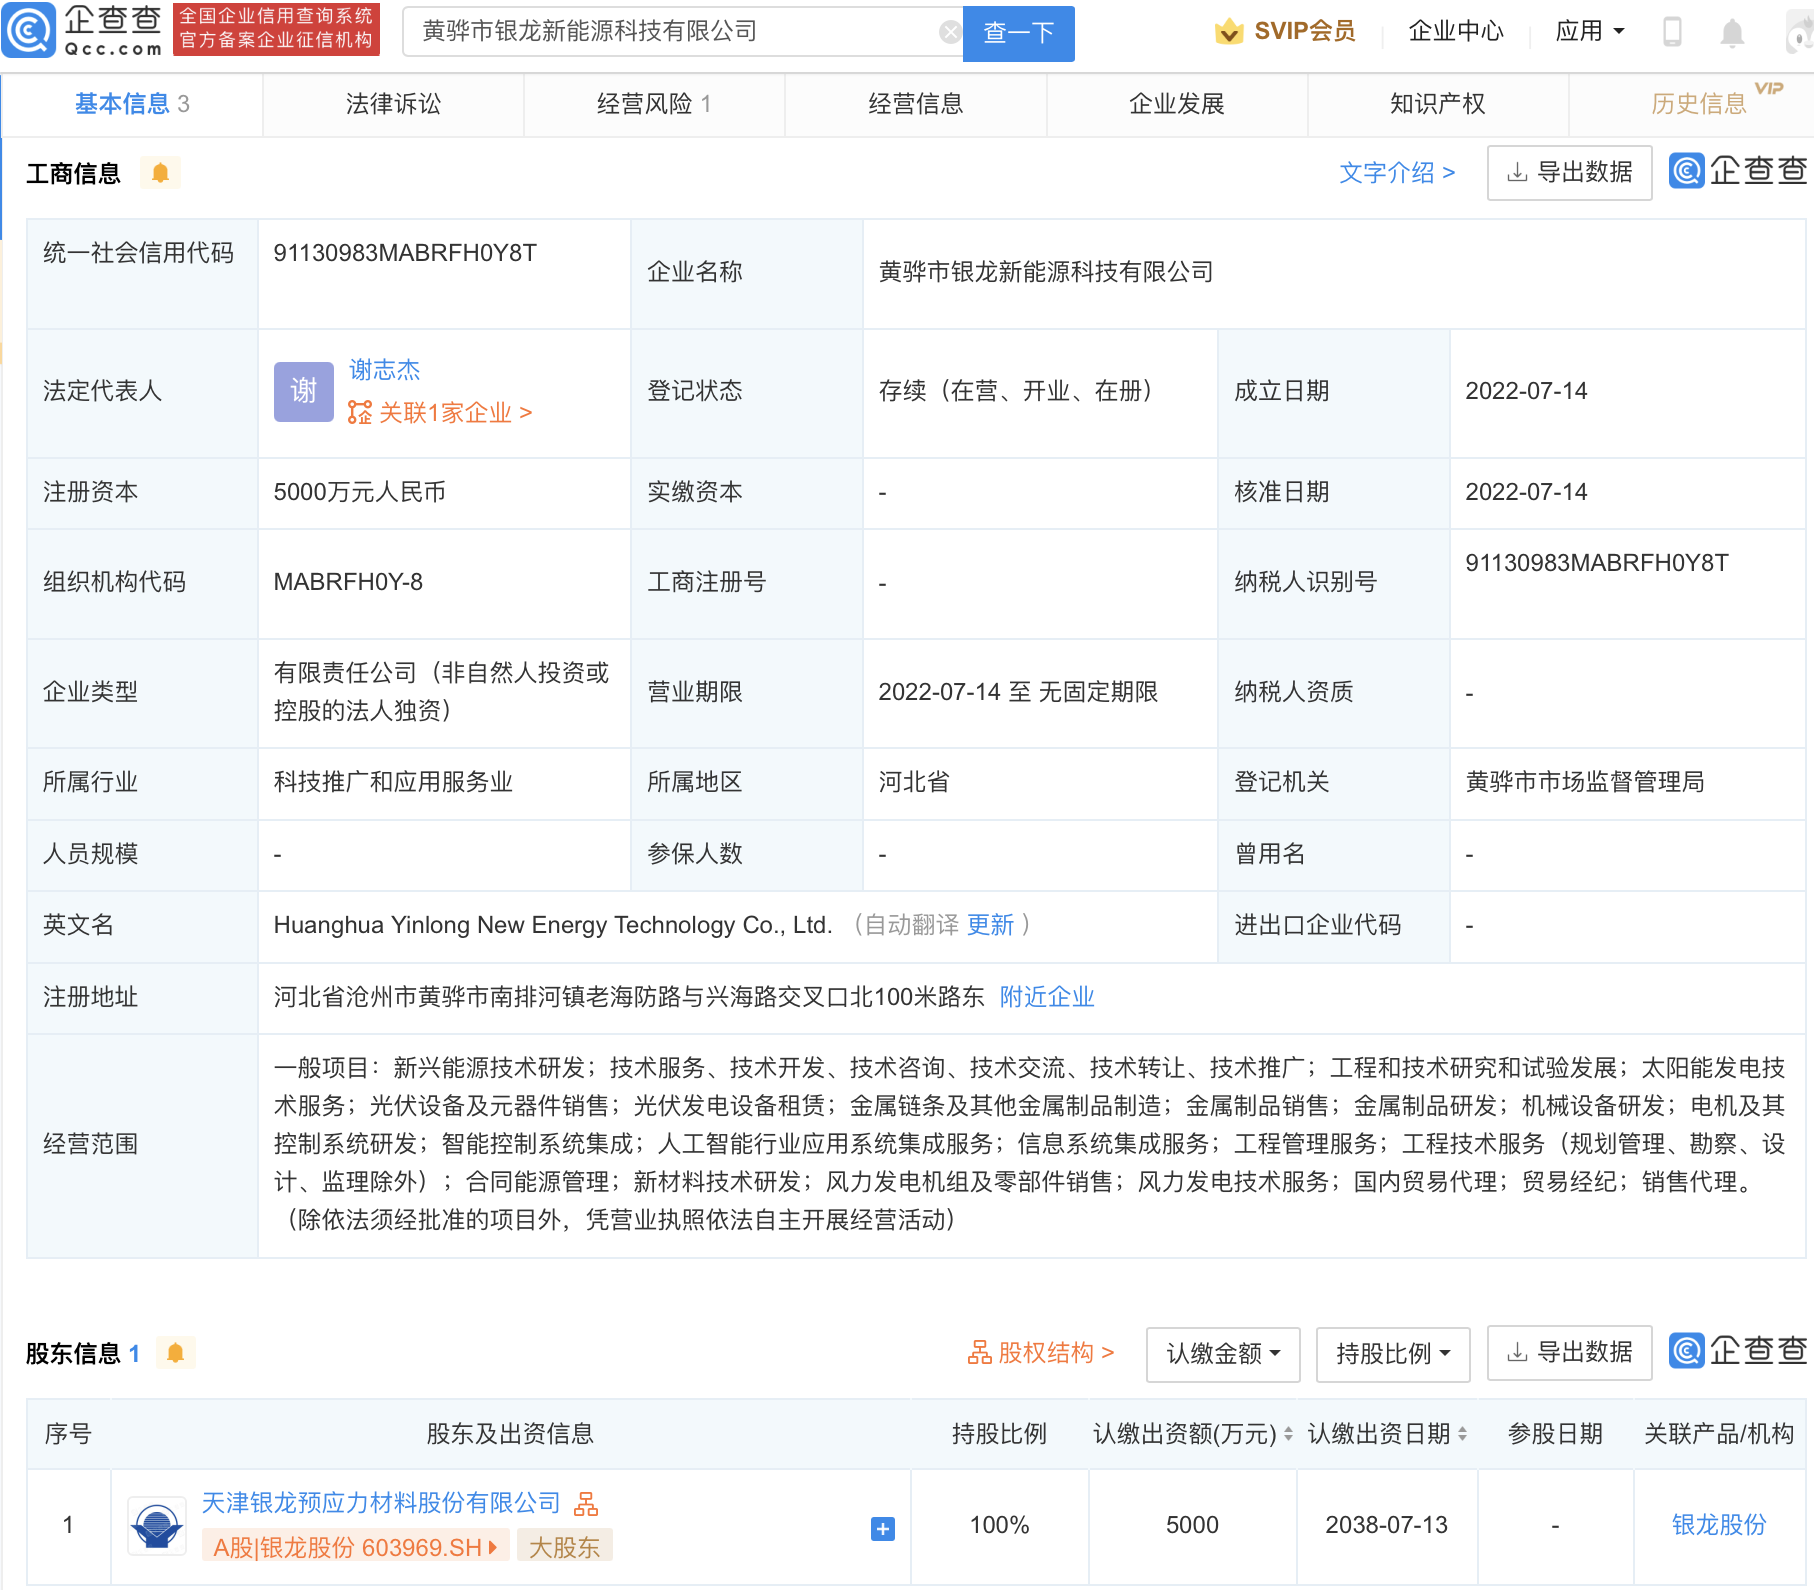Switch to the 知识产权 tab
Viewport: 1814px width, 1590px height.
point(1435,103)
